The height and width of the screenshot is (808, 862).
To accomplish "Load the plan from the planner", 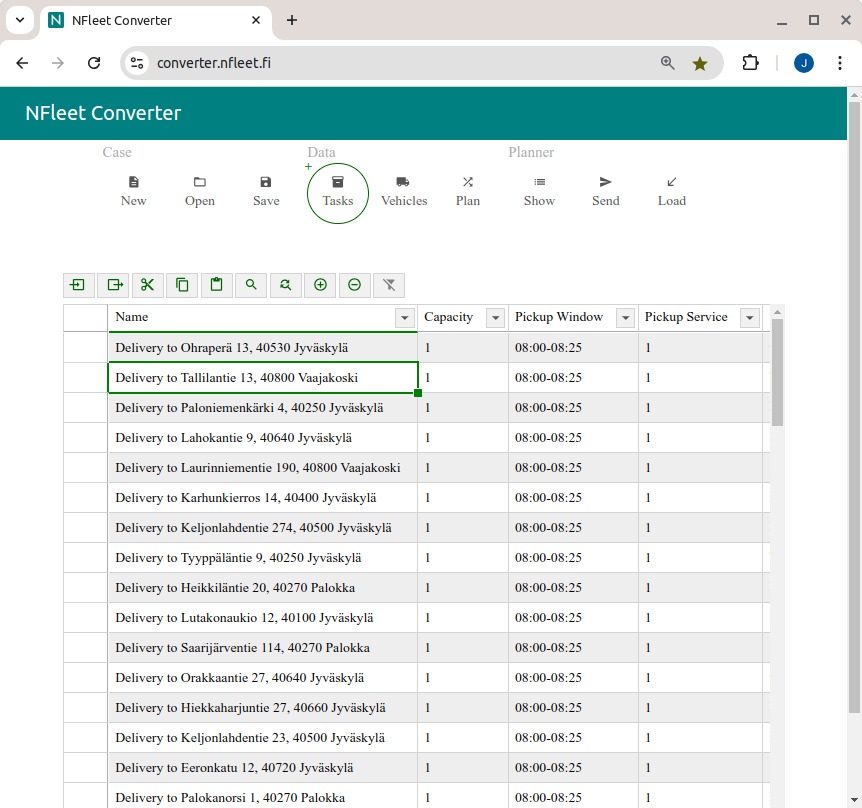I will 672,192.
